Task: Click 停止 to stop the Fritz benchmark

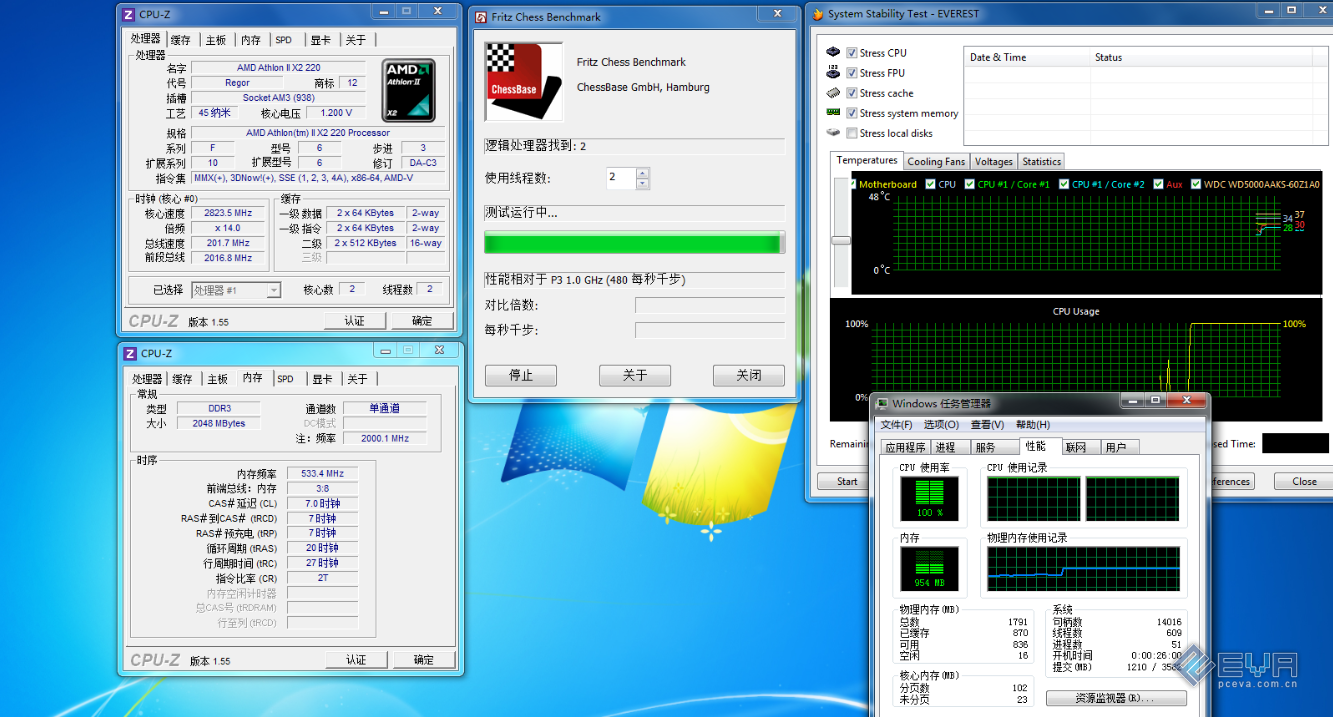Action: point(521,375)
